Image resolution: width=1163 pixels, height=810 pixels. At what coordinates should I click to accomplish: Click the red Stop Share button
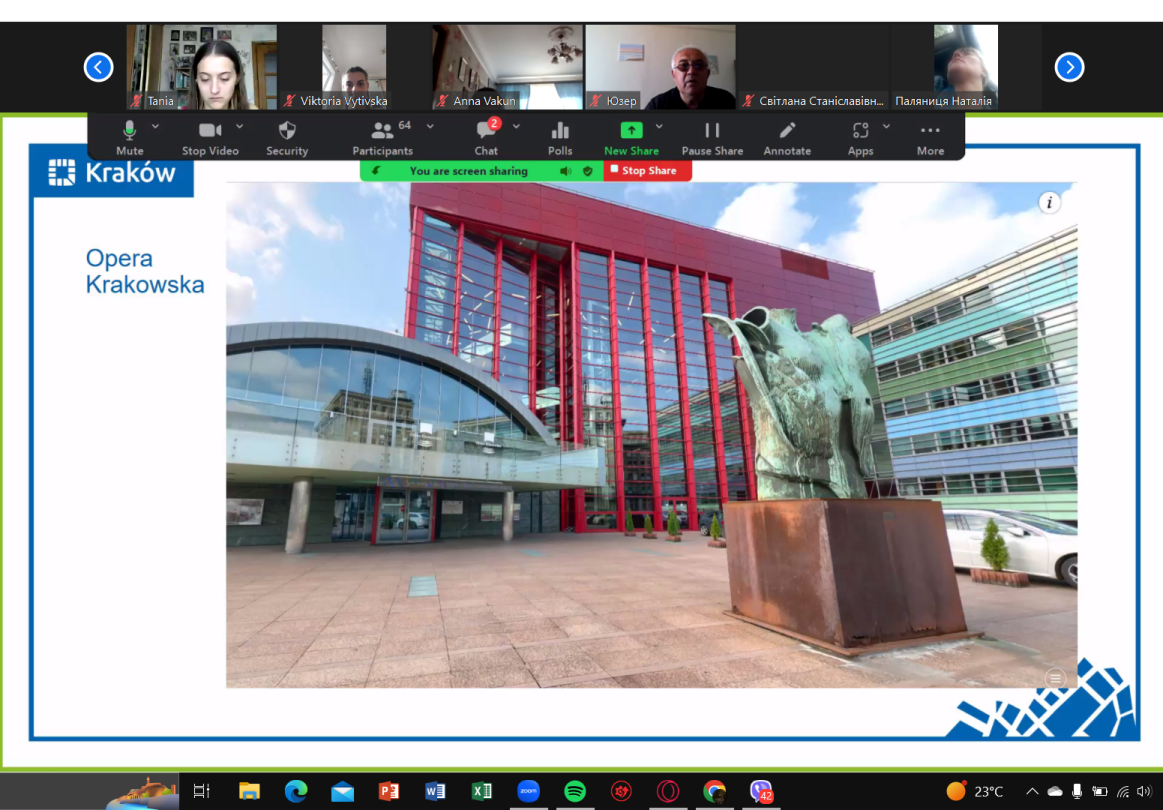coord(648,171)
